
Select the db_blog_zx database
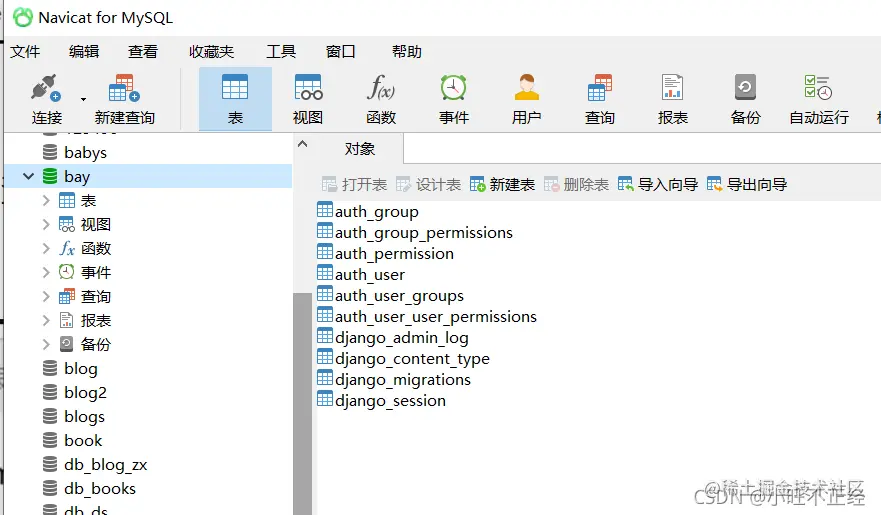(106, 464)
